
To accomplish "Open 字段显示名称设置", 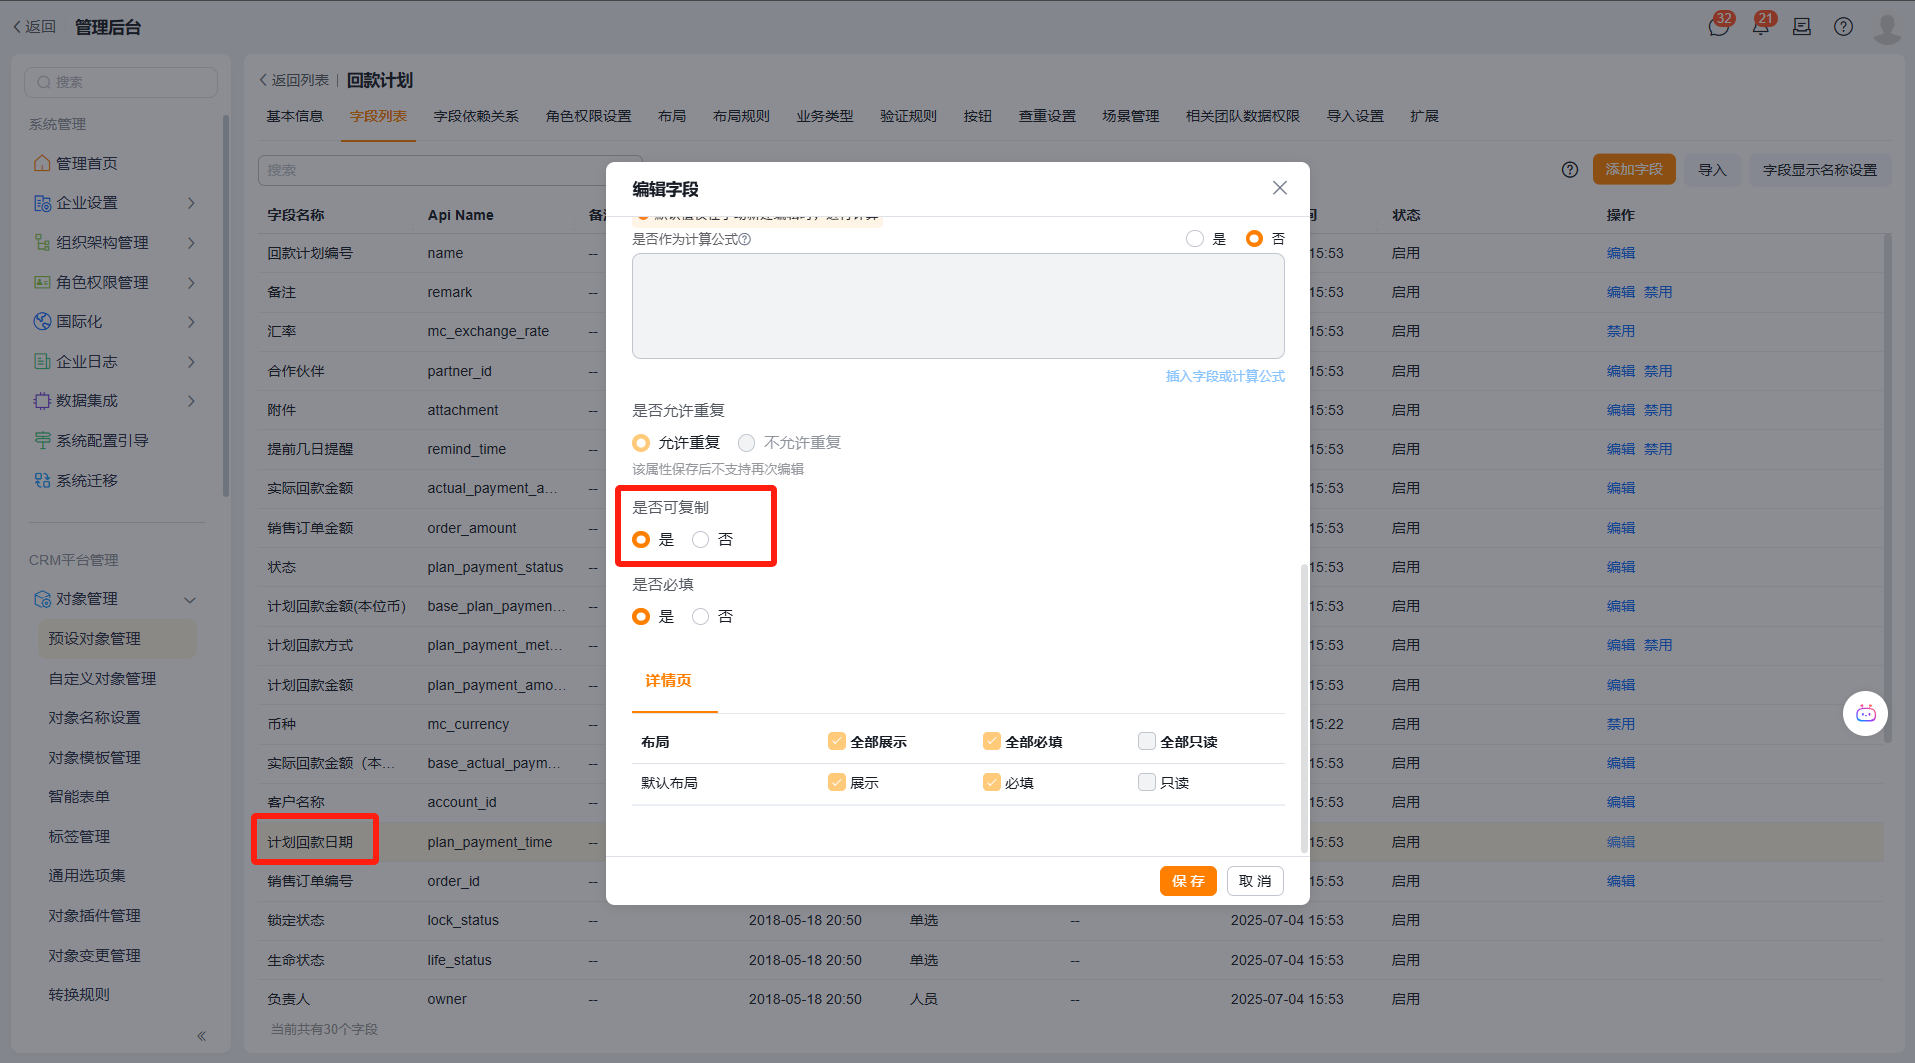I will tap(1820, 170).
